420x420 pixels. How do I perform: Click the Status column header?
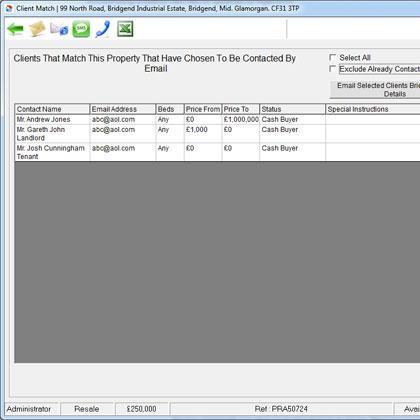pyautogui.click(x=292, y=109)
